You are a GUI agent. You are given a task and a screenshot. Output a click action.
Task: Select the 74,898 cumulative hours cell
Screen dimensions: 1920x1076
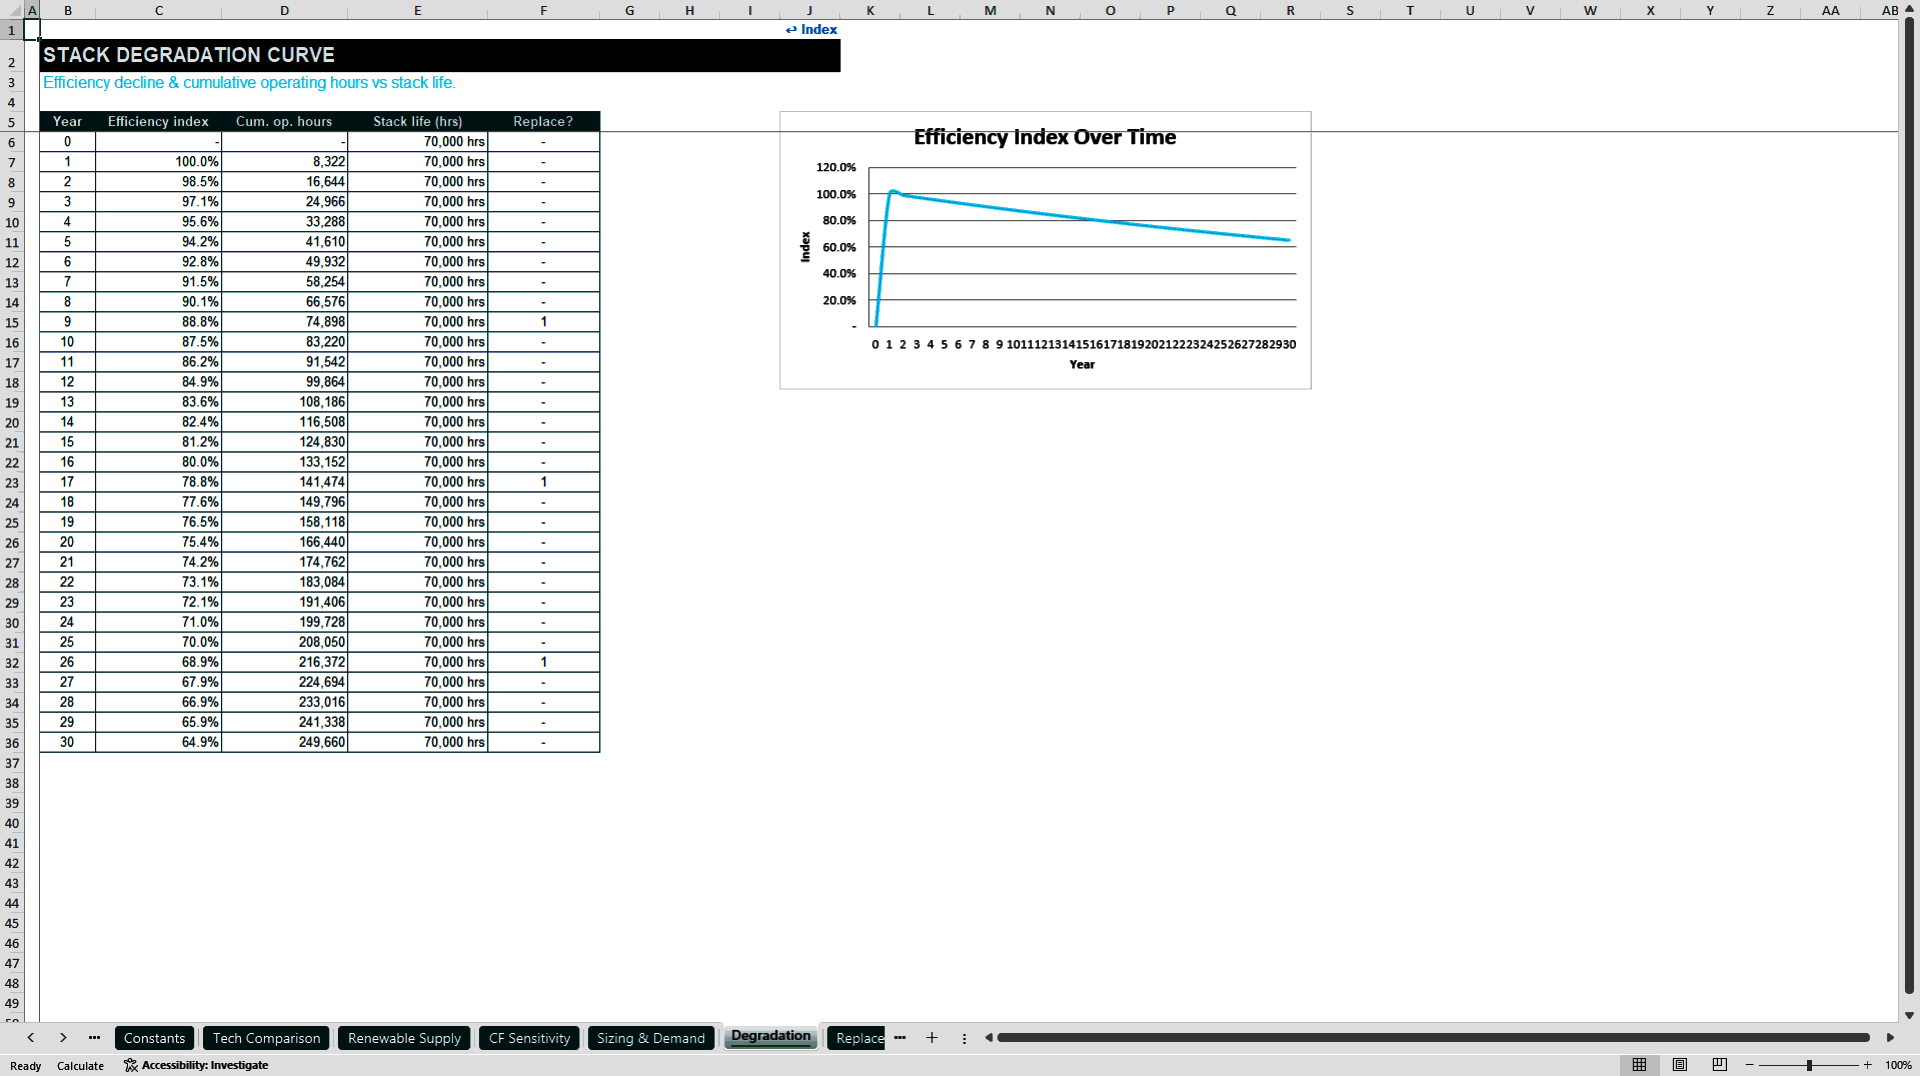coord(284,321)
